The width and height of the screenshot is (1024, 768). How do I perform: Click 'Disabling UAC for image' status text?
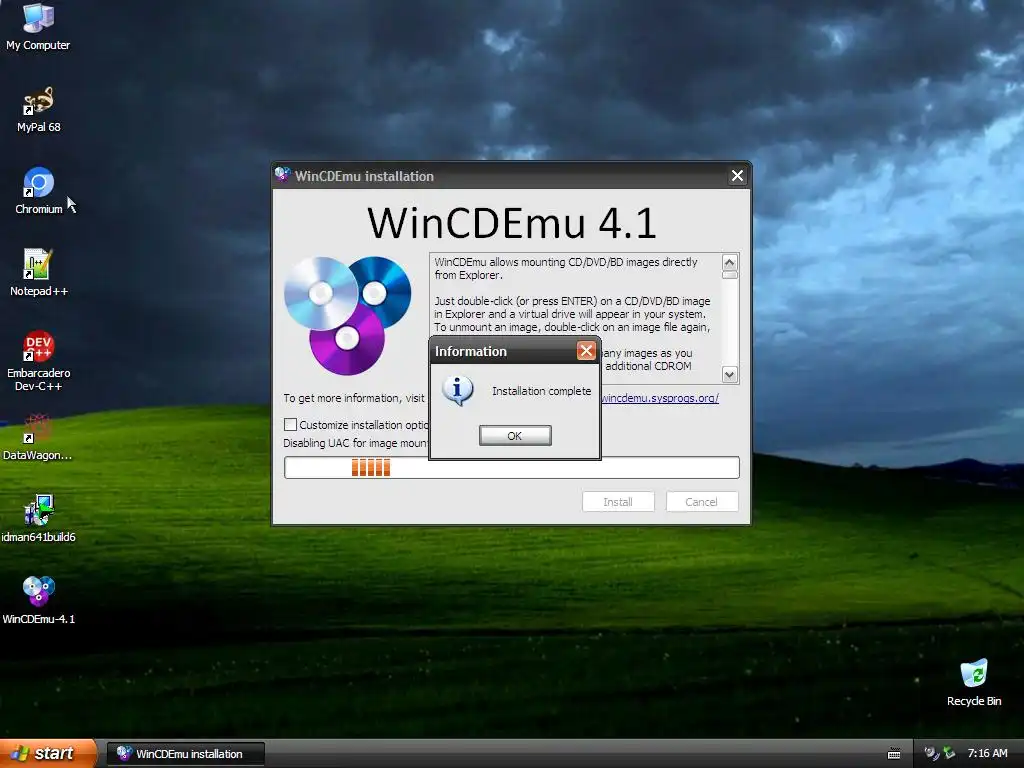click(x=356, y=443)
